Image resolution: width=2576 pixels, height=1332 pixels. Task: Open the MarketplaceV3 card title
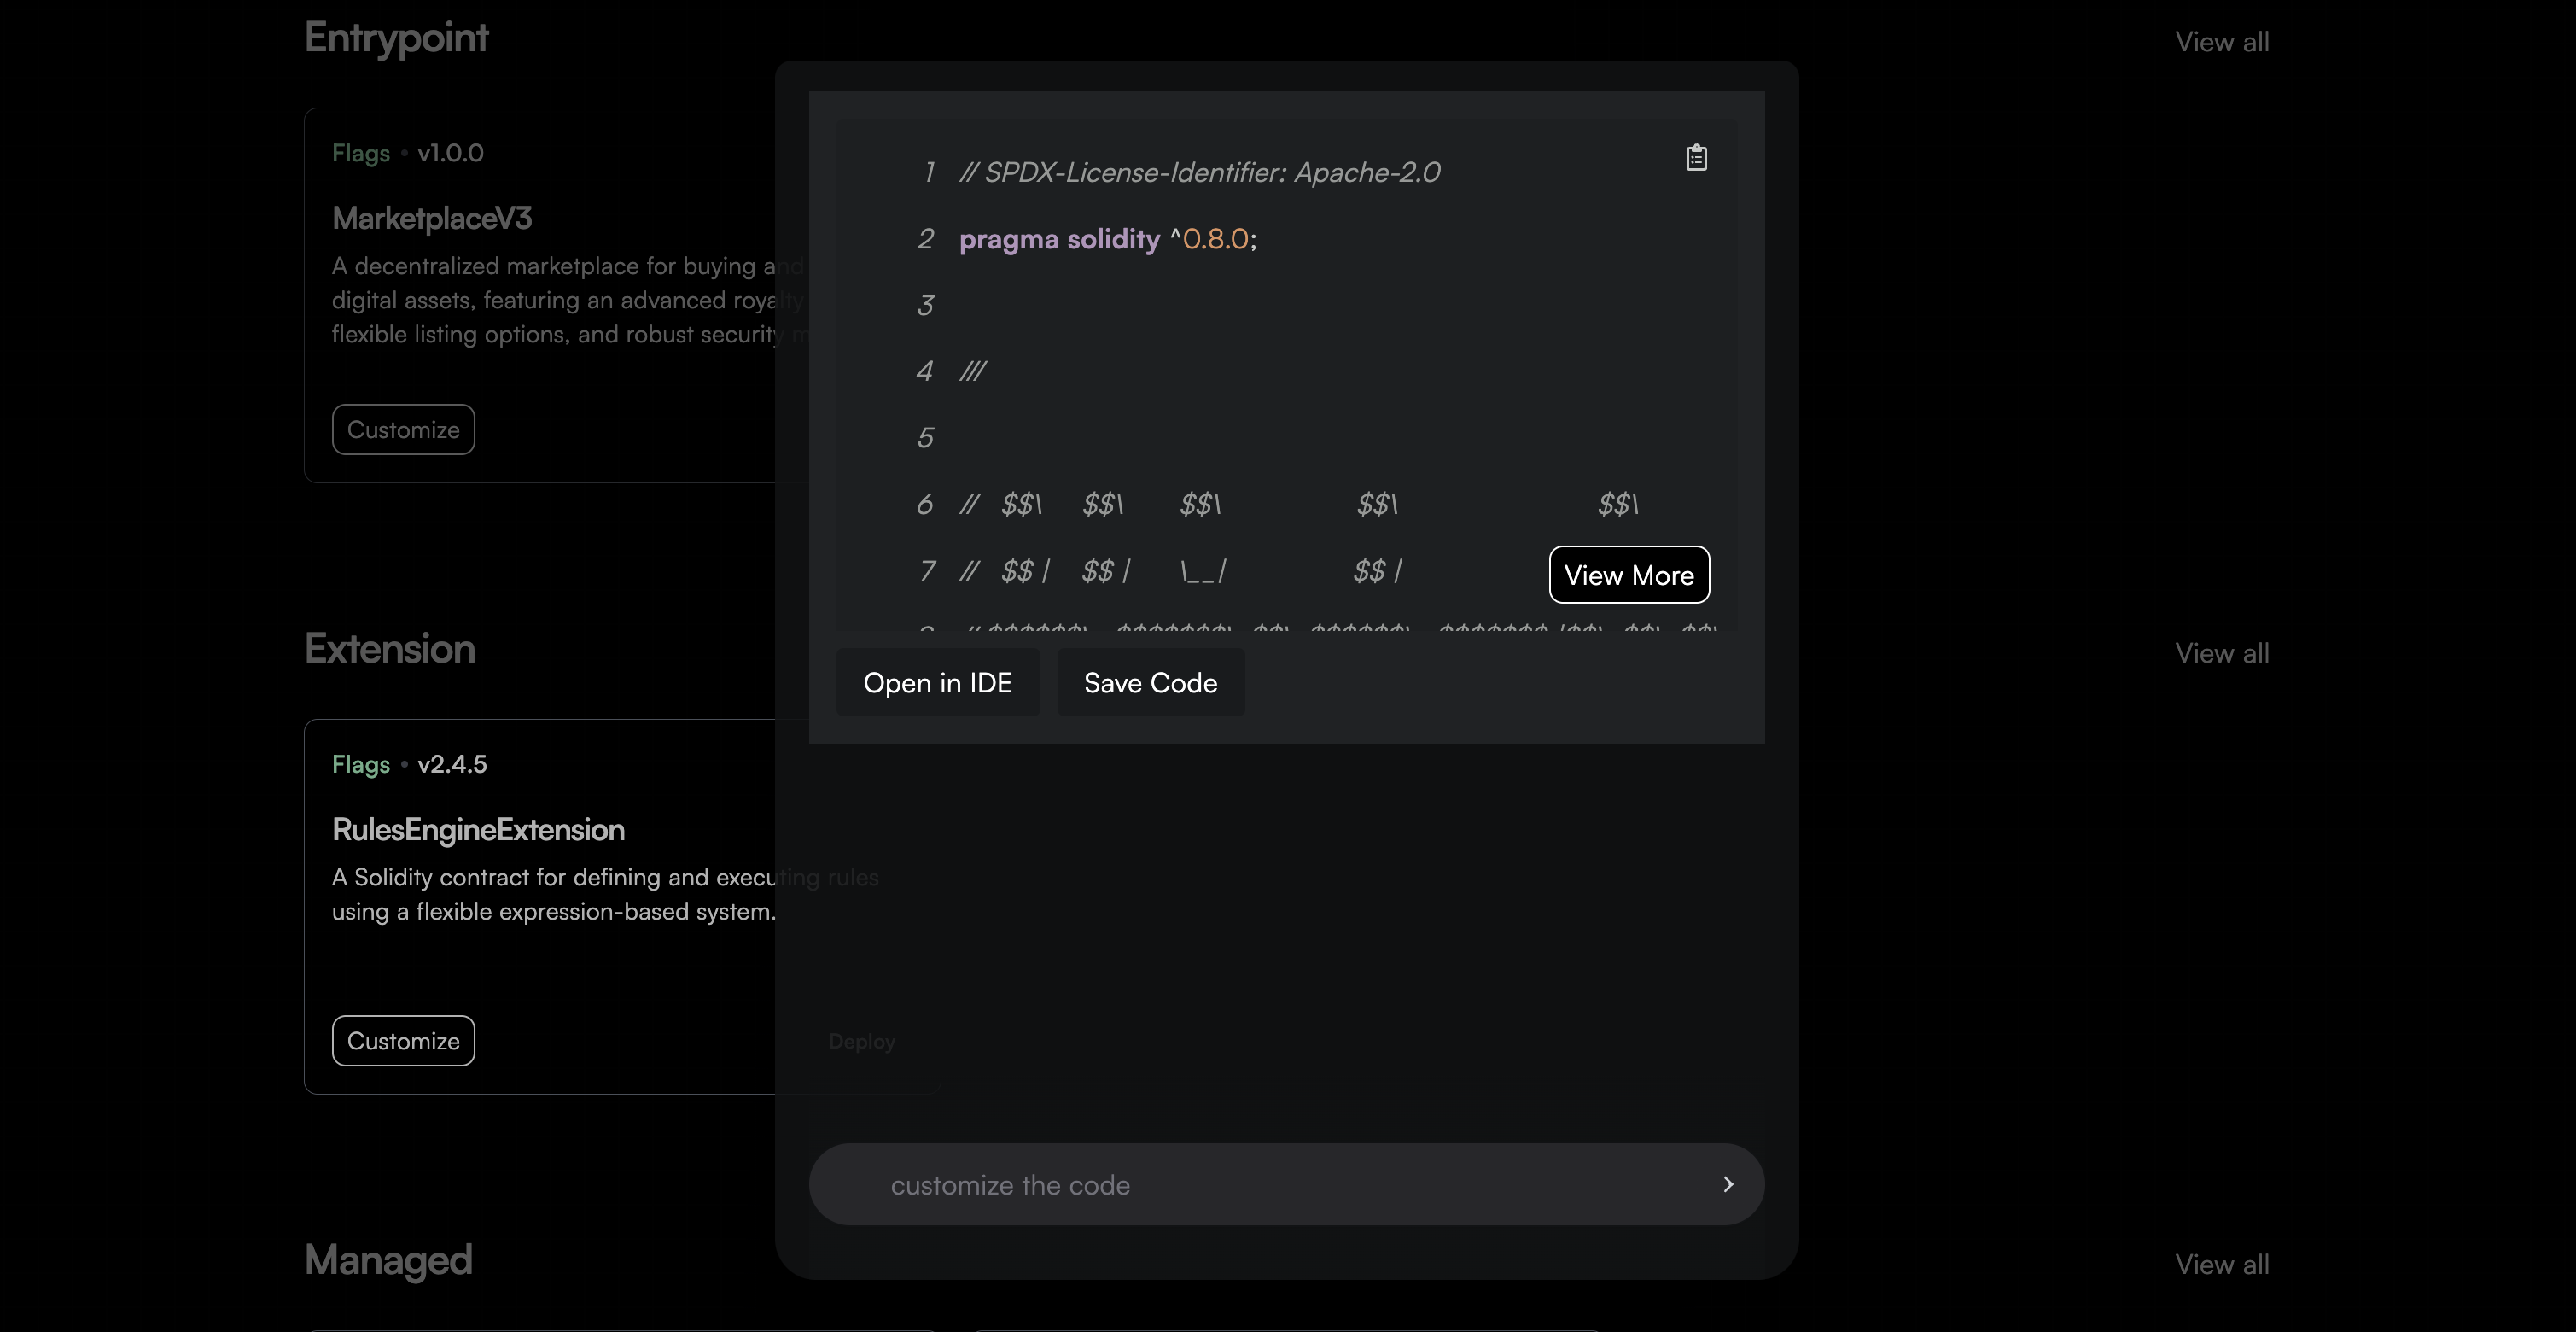click(432, 218)
